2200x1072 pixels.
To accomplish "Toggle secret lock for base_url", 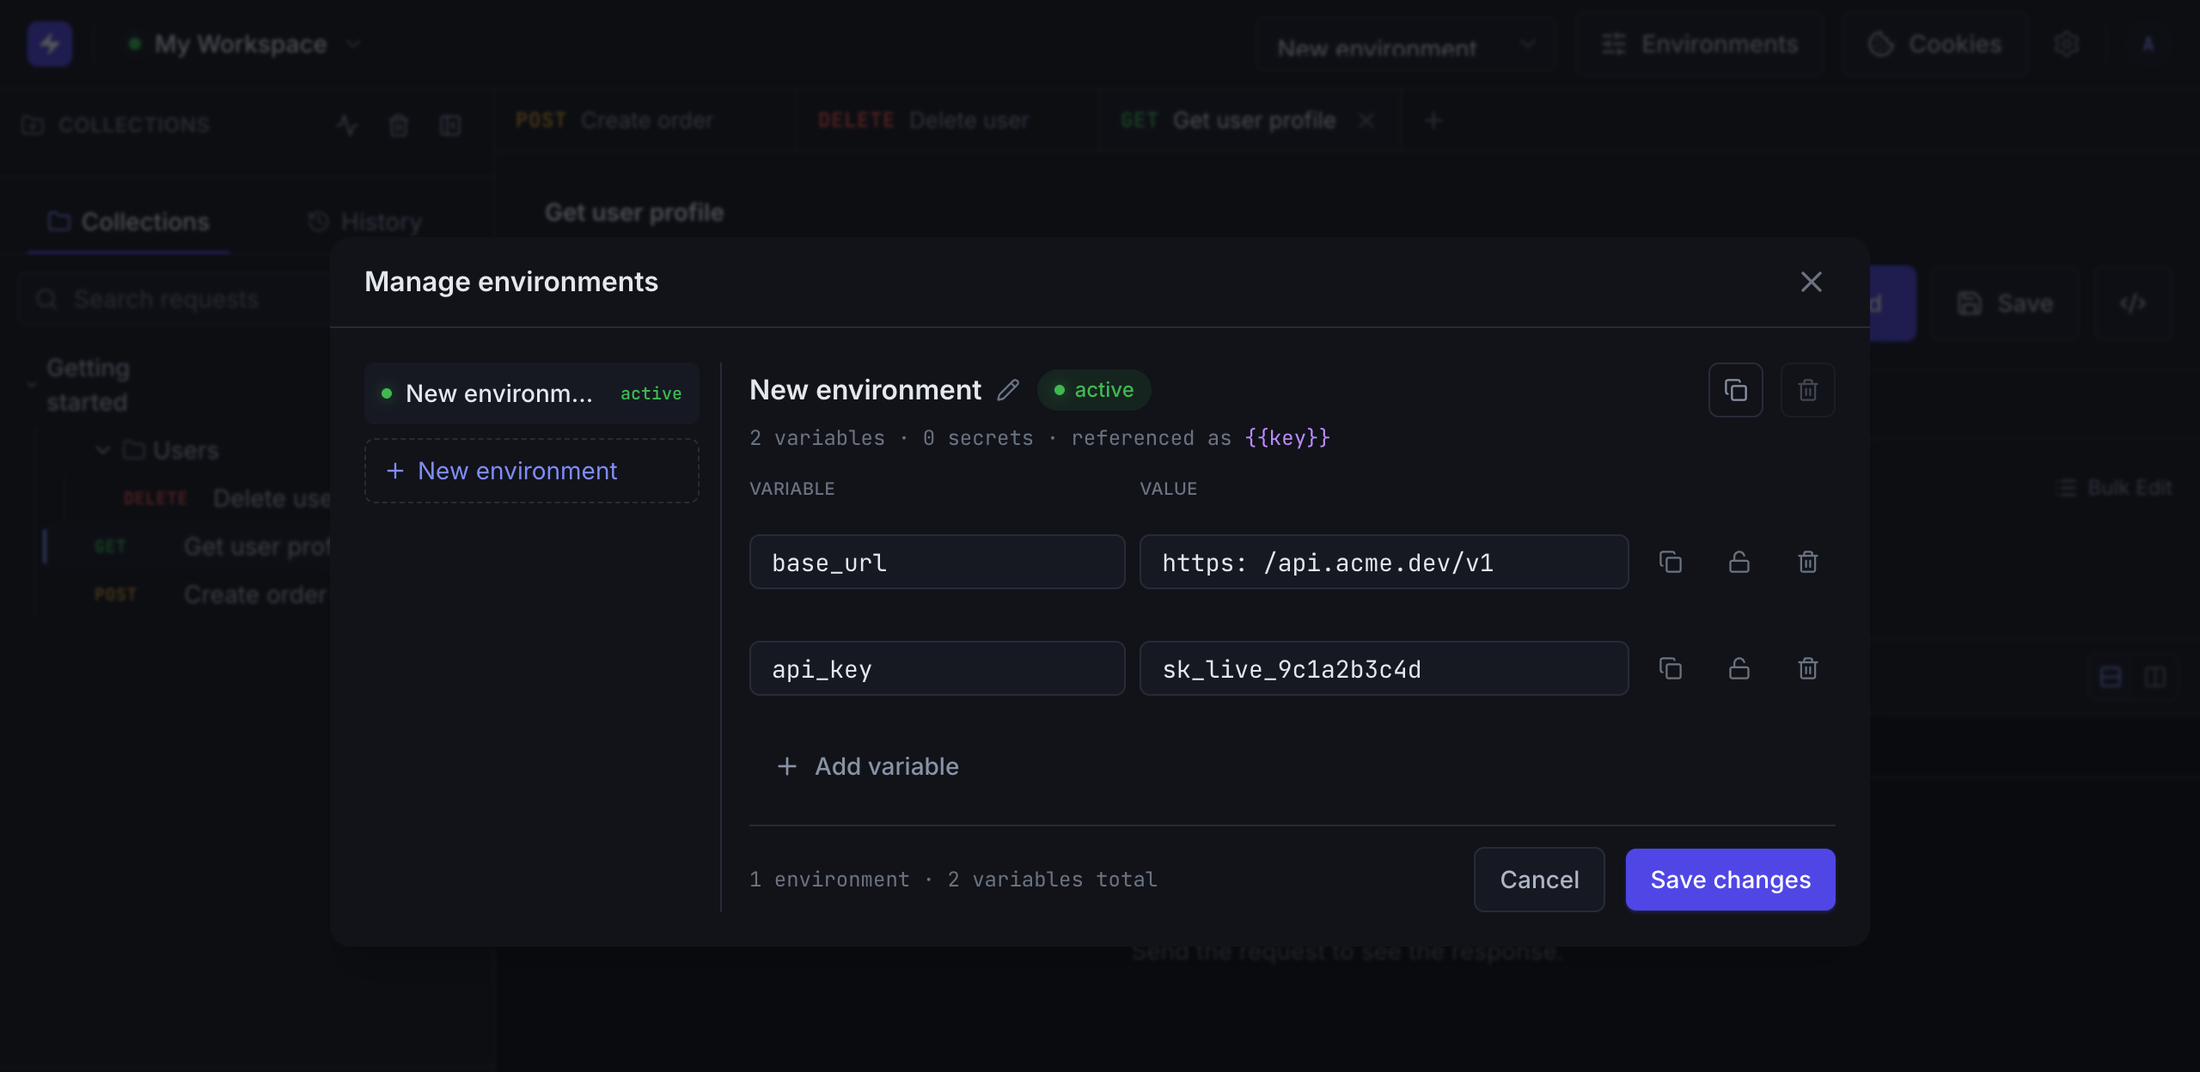I will tap(1739, 562).
